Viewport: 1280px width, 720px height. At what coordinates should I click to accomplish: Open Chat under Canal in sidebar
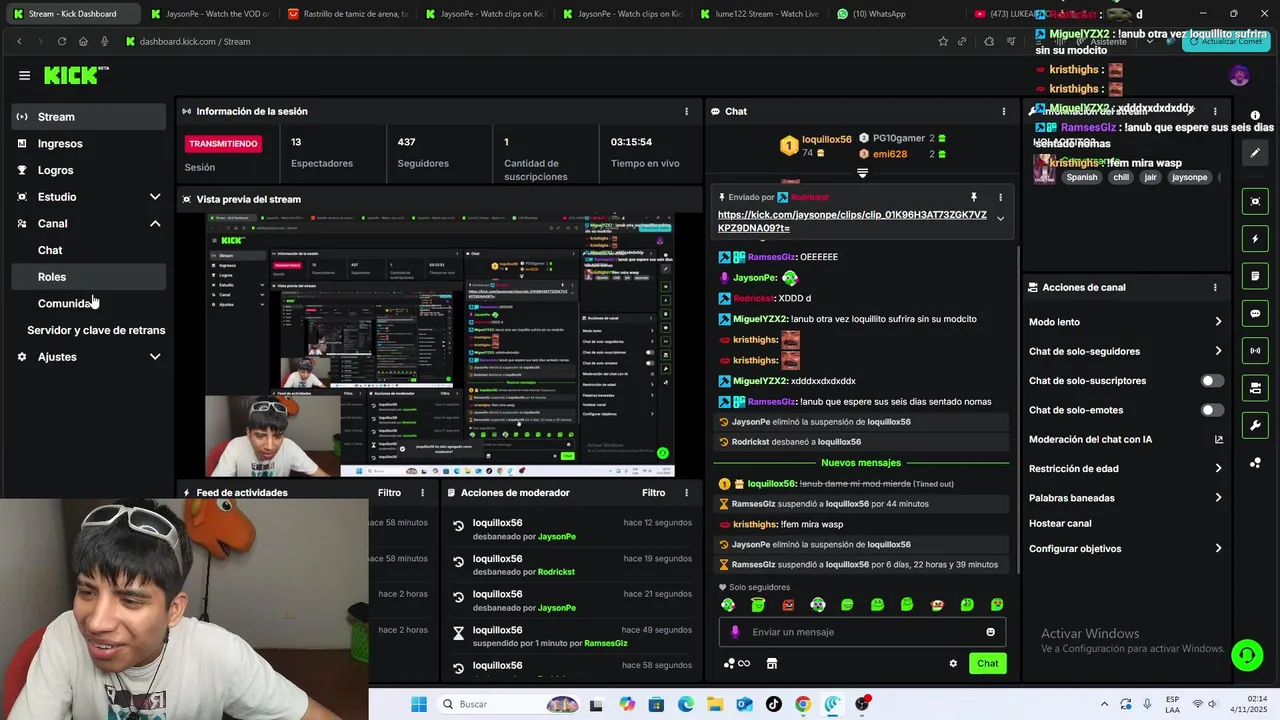90,250
